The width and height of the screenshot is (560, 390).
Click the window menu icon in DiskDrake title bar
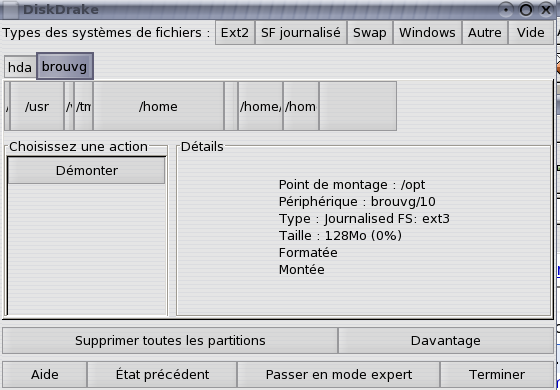[x=10, y=10]
